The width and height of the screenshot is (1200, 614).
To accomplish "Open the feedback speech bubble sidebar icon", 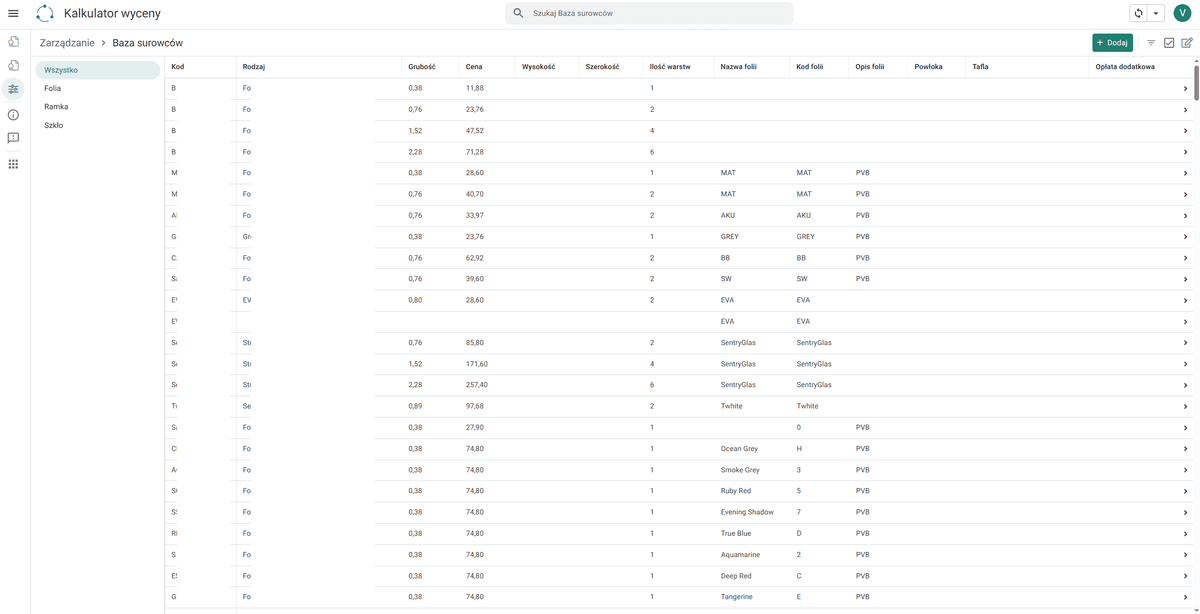I will point(13,139).
